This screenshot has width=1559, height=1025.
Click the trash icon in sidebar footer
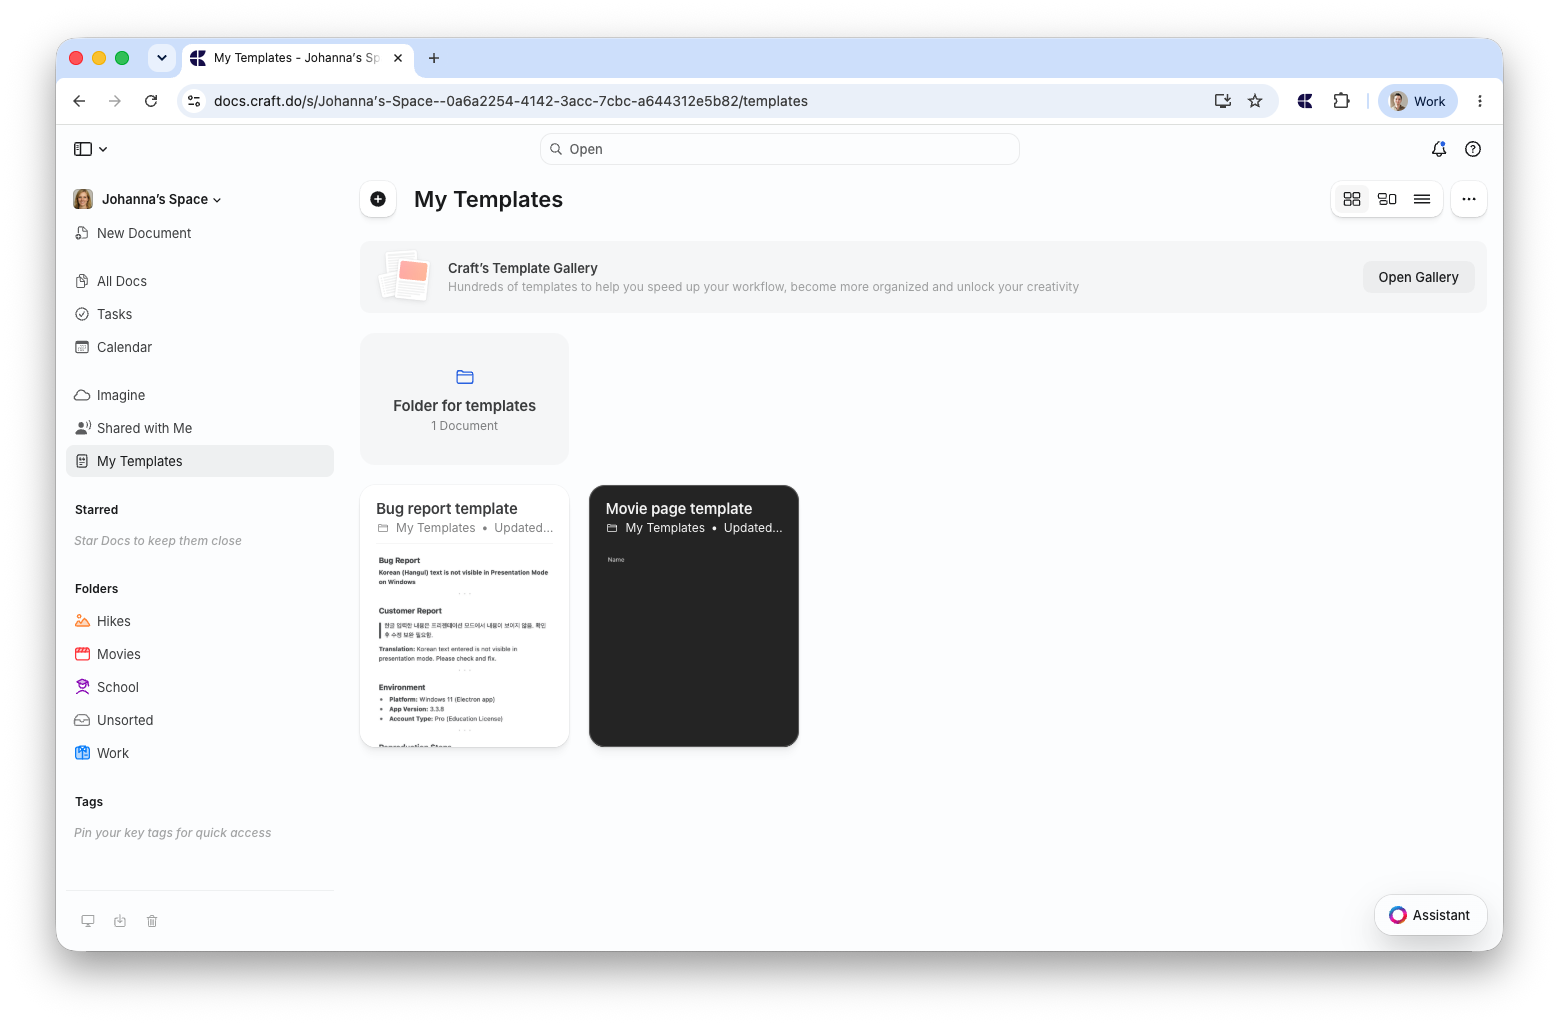tap(152, 921)
